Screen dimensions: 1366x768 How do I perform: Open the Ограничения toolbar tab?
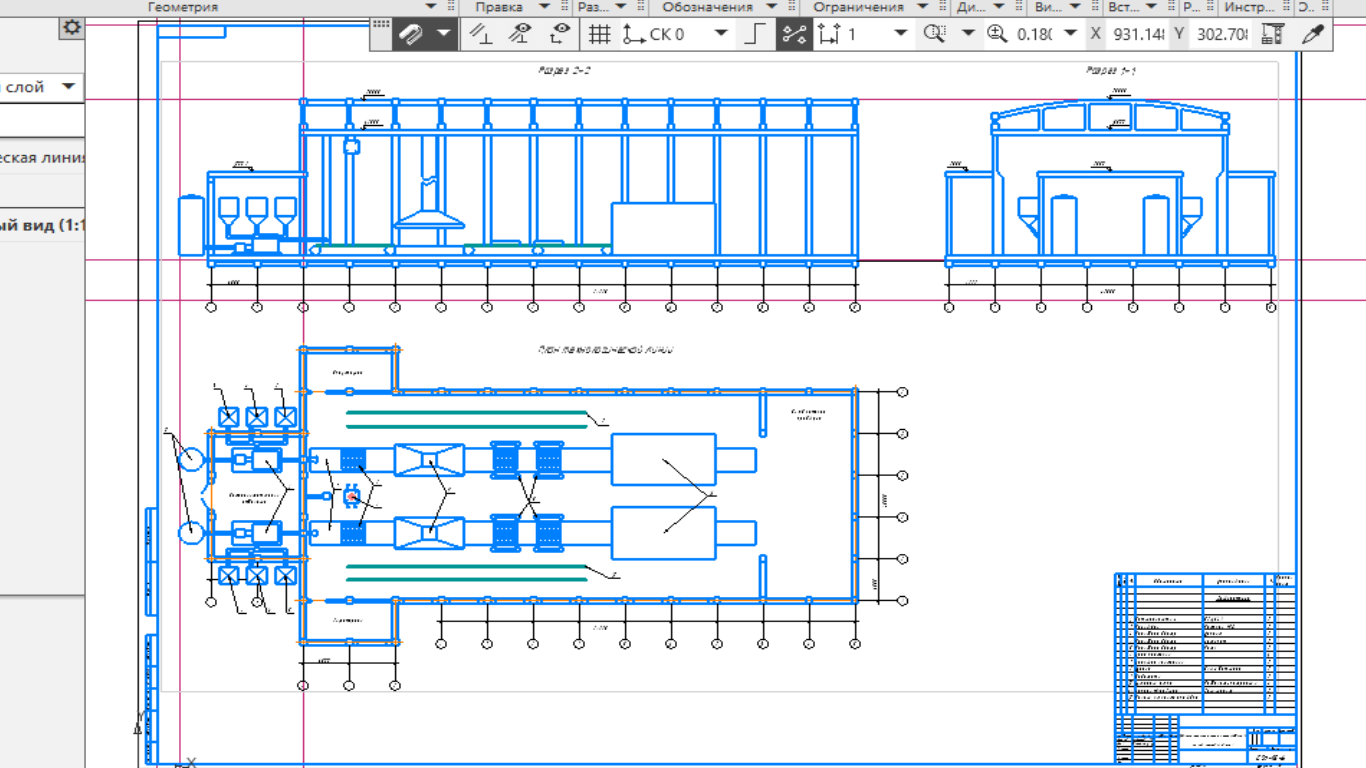tap(859, 7)
